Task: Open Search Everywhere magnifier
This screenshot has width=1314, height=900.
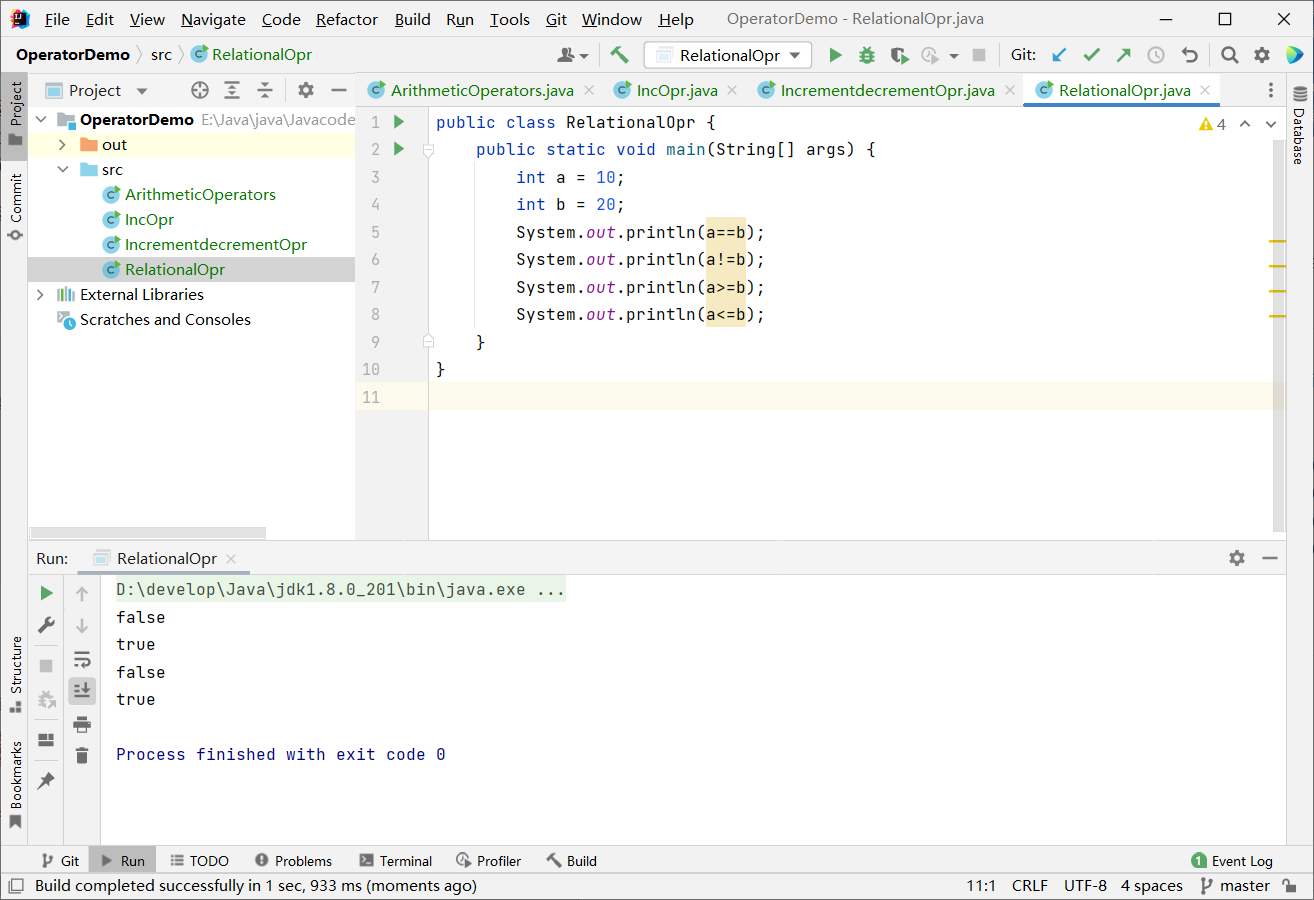Action: (1230, 55)
